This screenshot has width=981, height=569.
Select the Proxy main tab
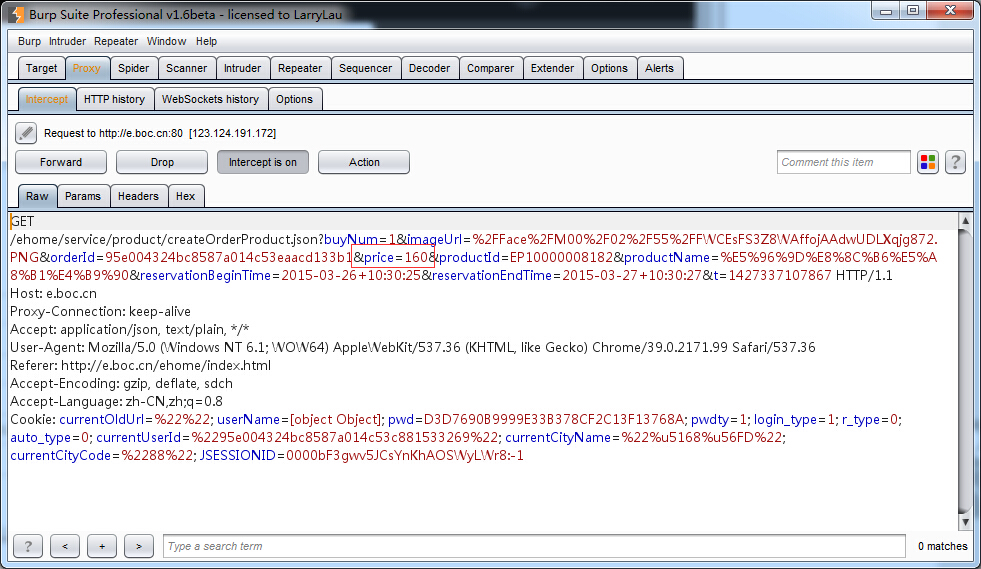click(x=86, y=68)
